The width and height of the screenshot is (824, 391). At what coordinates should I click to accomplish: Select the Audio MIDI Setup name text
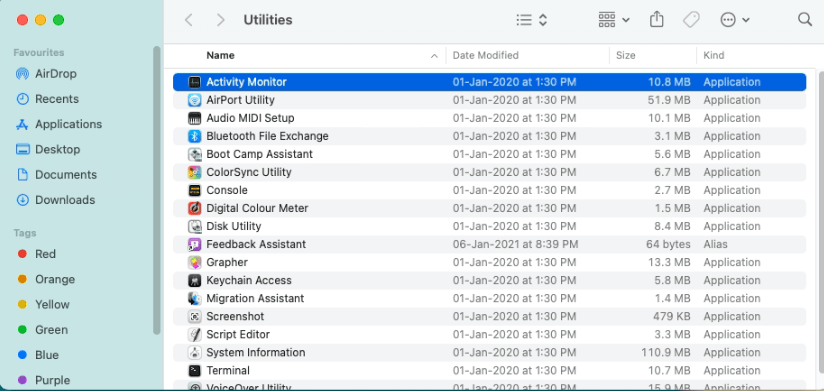pos(250,118)
